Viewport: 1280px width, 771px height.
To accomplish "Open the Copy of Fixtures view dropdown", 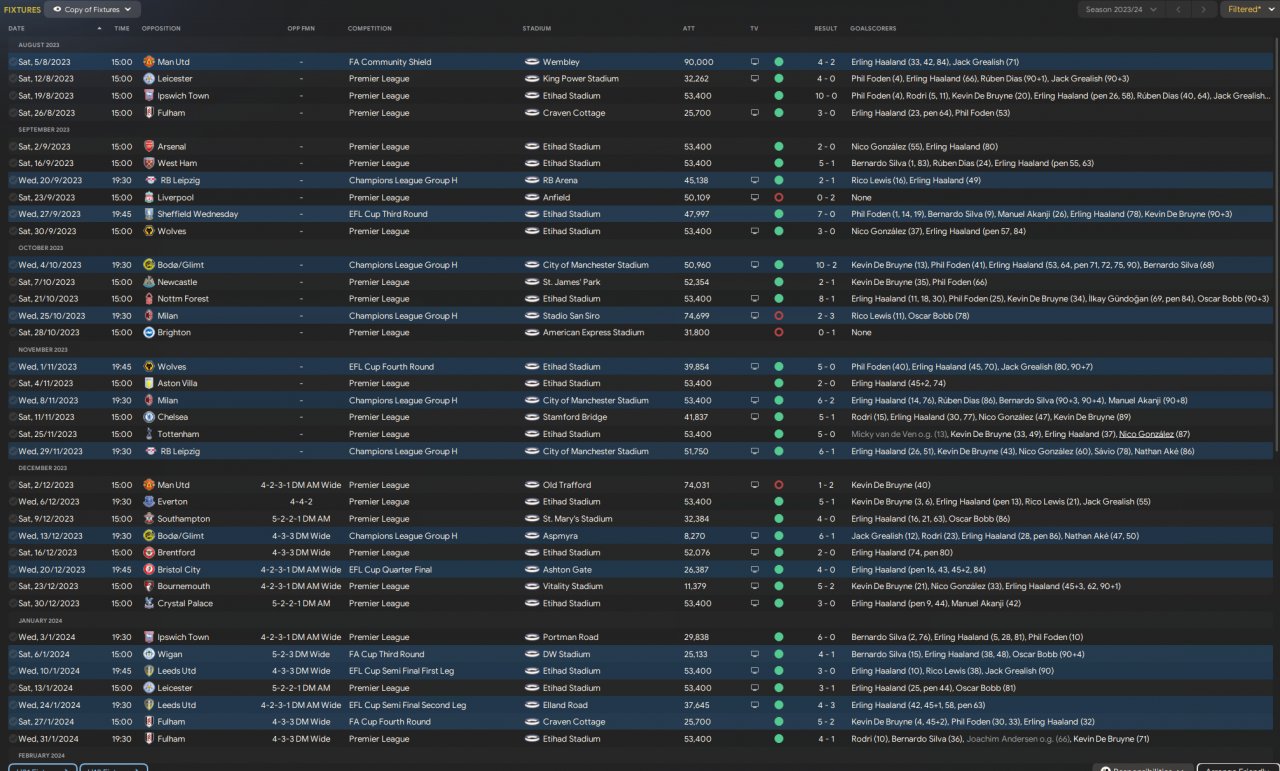I will (91, 10).
